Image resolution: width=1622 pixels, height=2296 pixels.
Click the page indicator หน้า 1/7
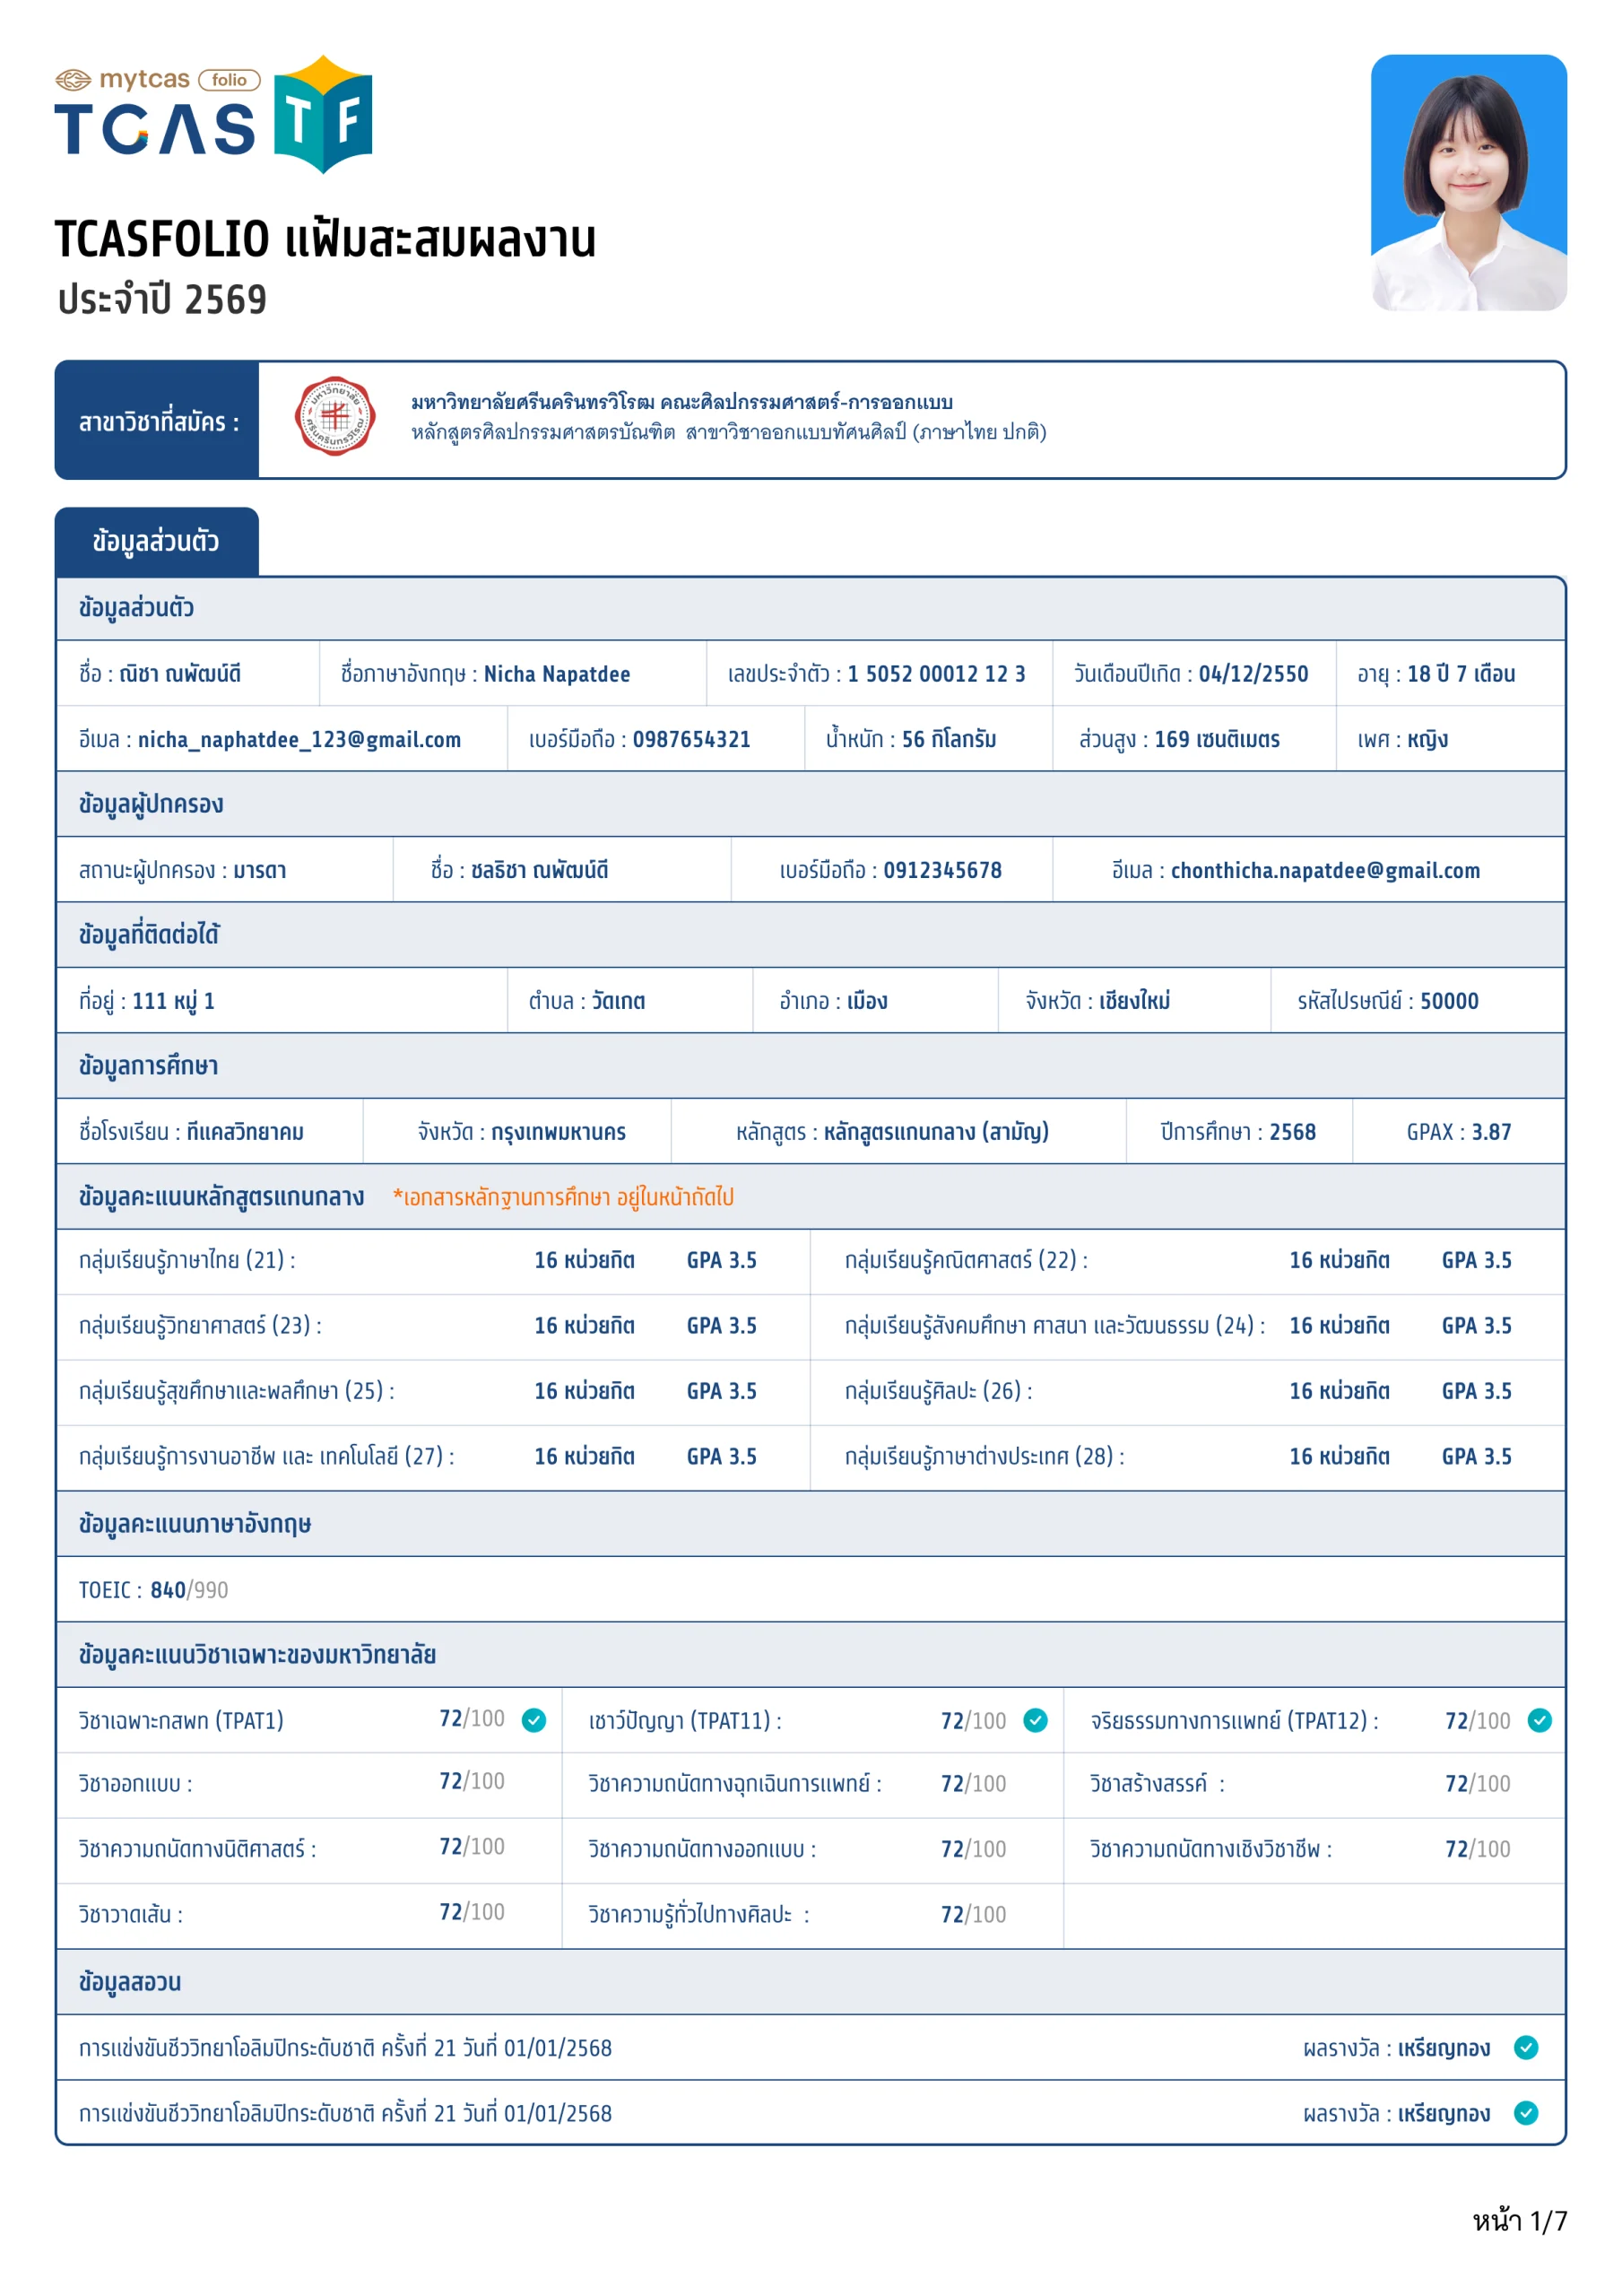[x=1518, y=2221]
